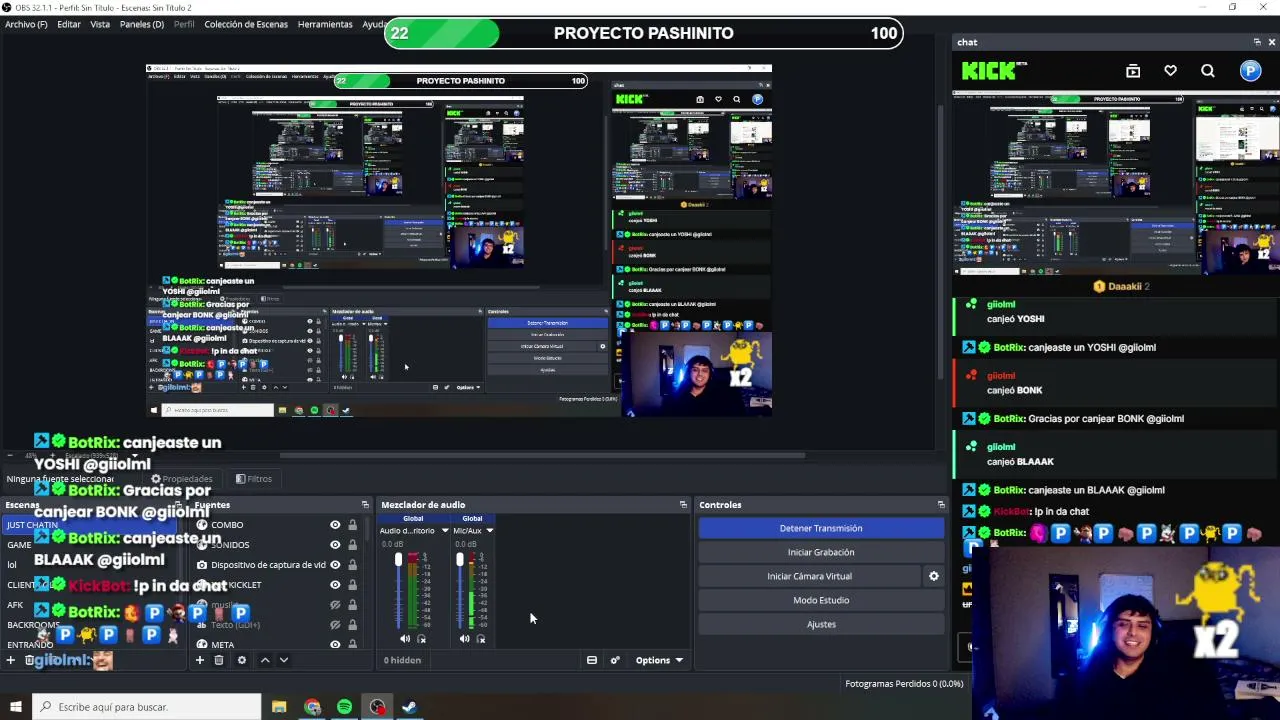Screen dimensions: 1280x720
Task: Open advanced audio properties gears icon
Action: 615,660
